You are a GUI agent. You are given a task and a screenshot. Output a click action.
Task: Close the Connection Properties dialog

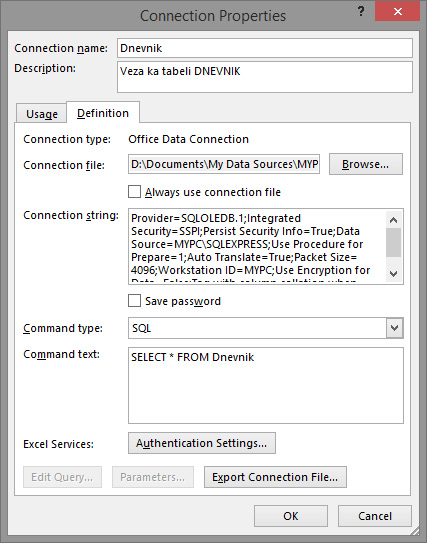pyautogui.click(x=397, y=11)
